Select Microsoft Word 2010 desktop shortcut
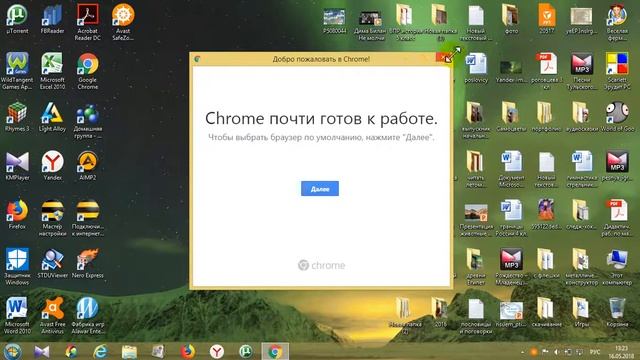640x360 pixels. pos(17,316)
